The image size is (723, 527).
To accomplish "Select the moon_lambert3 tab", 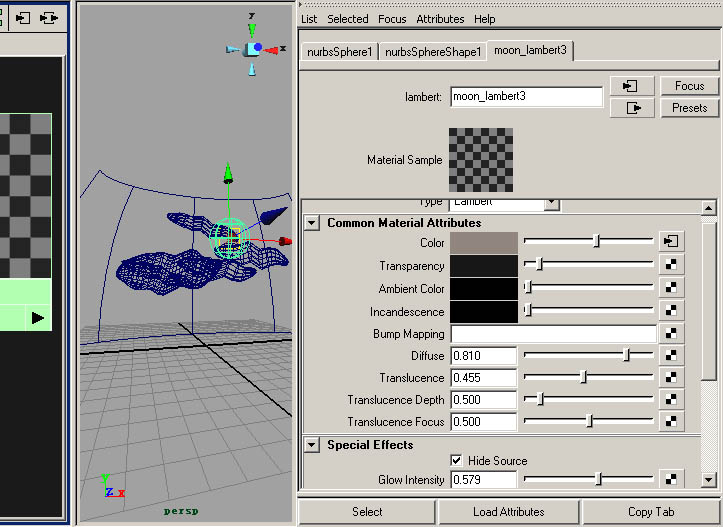I will point(530,50).
